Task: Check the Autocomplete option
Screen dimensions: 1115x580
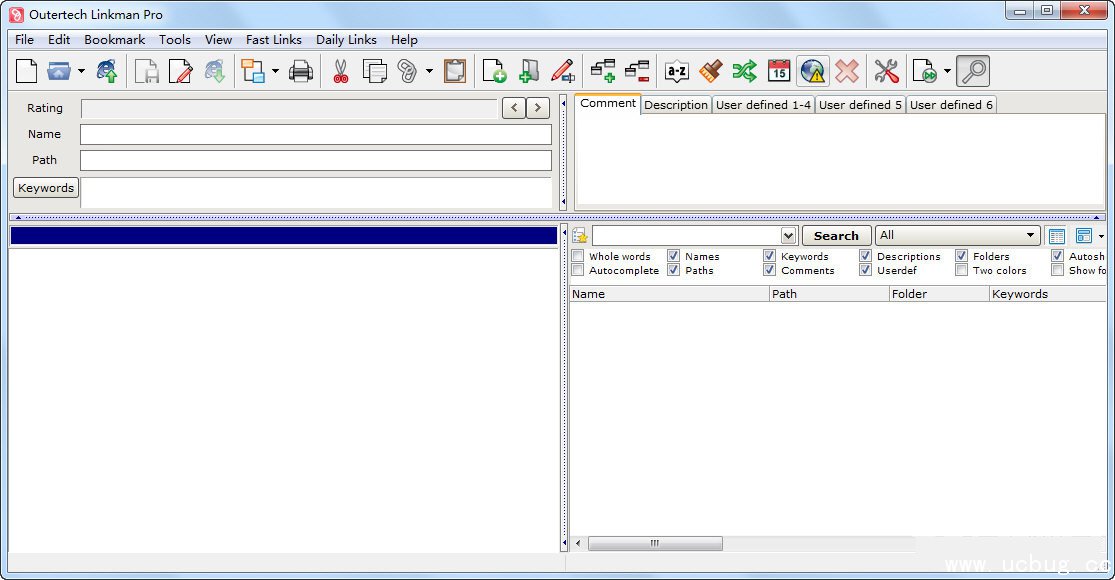Action: point(578,270)
